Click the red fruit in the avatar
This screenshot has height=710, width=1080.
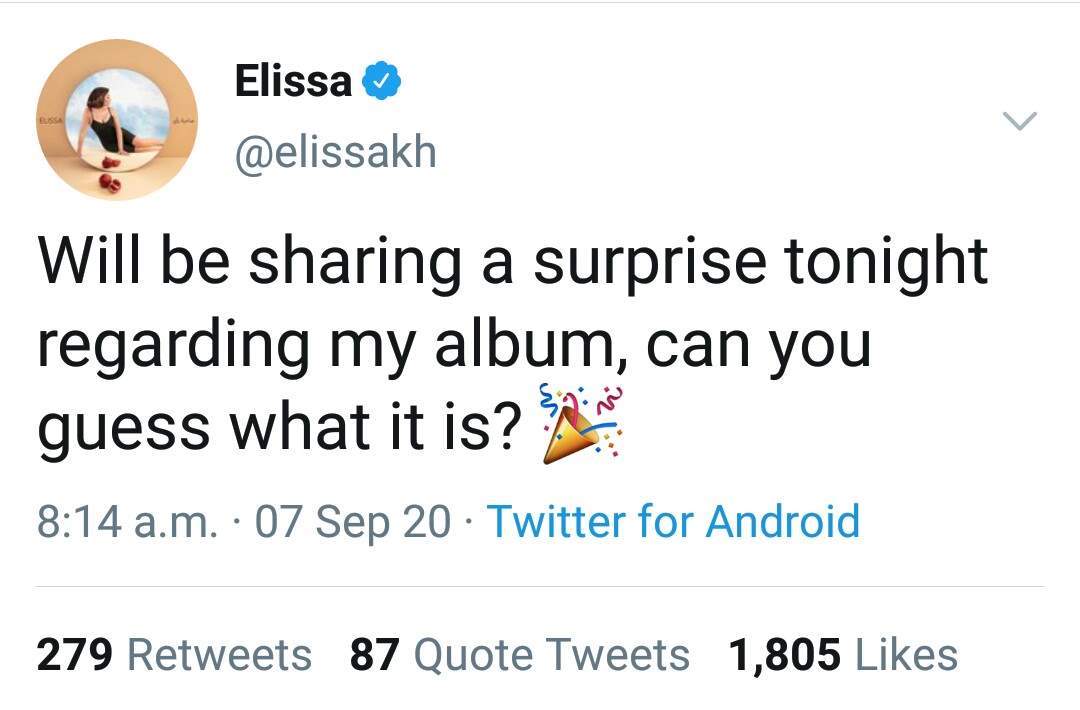[x=108, y=182]
